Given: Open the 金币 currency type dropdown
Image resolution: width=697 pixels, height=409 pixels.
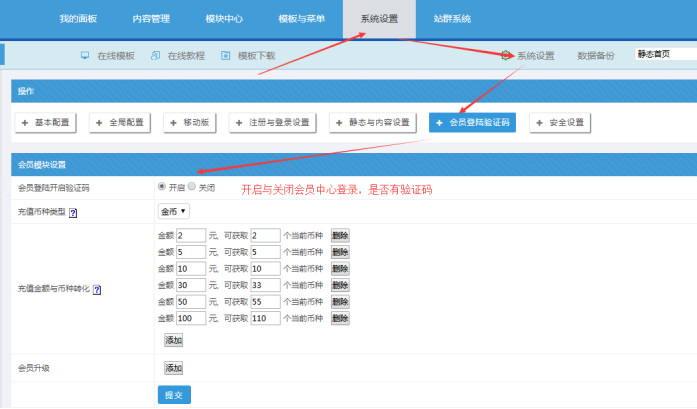Looking at the screenshot, I should point(173,211).
